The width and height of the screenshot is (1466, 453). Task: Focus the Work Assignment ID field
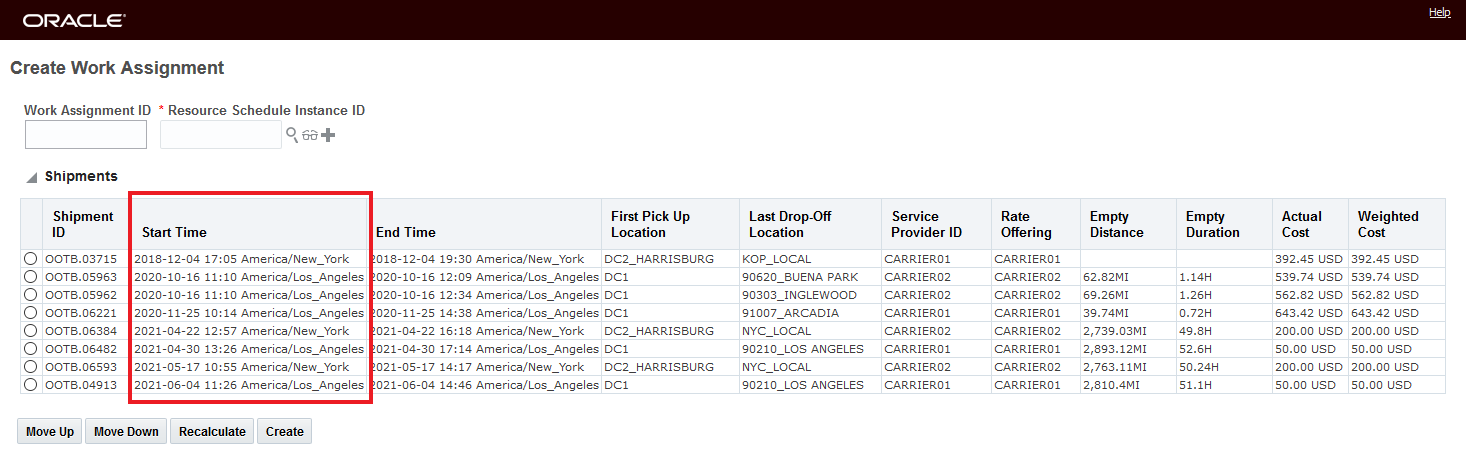(86, 135)
